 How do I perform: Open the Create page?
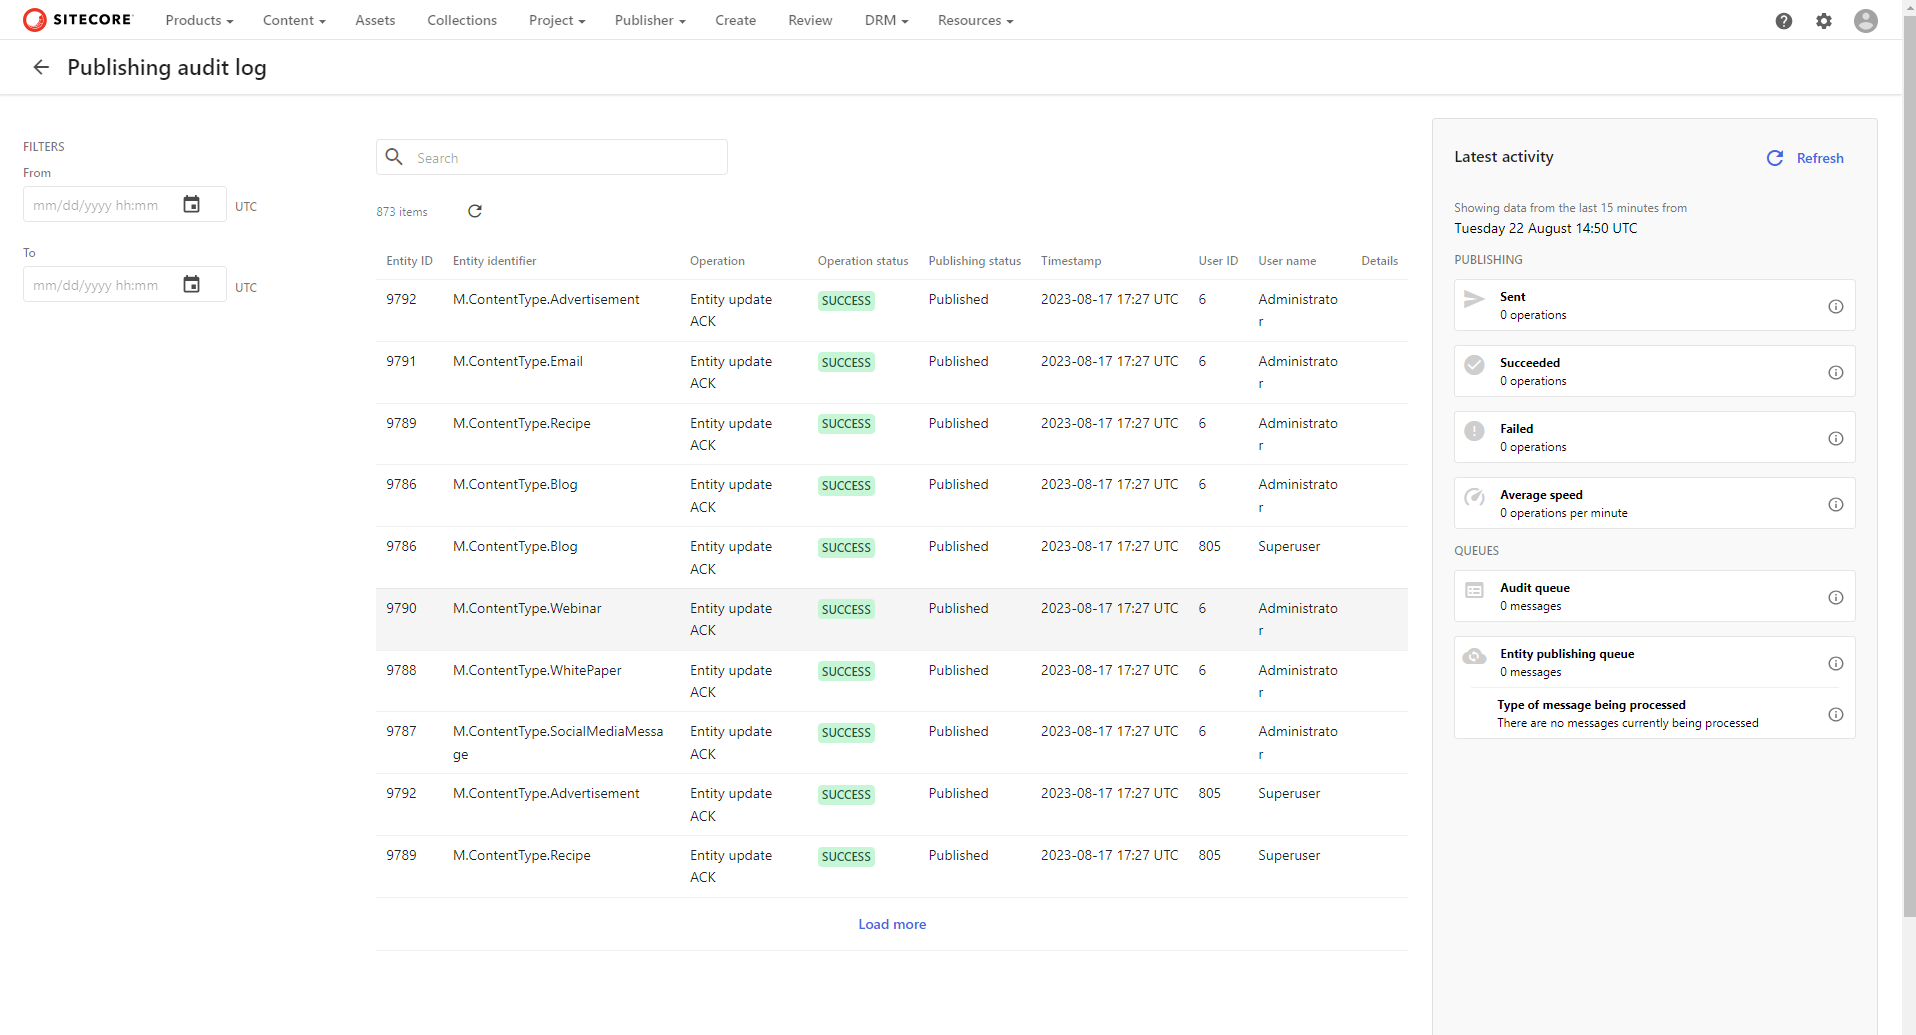735,20
